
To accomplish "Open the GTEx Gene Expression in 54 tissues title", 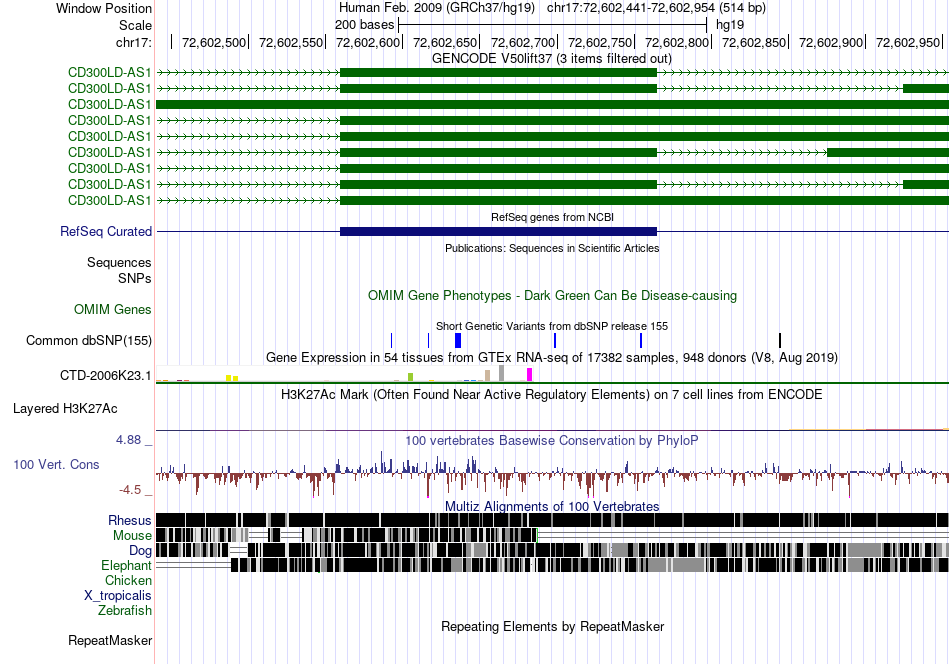I will coord(552,357).
